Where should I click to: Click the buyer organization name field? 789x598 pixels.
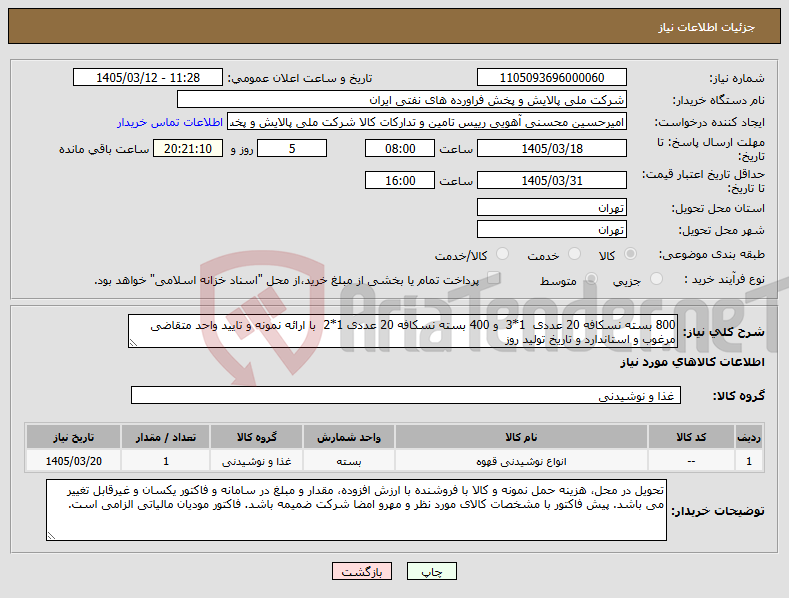coord(402,100)
